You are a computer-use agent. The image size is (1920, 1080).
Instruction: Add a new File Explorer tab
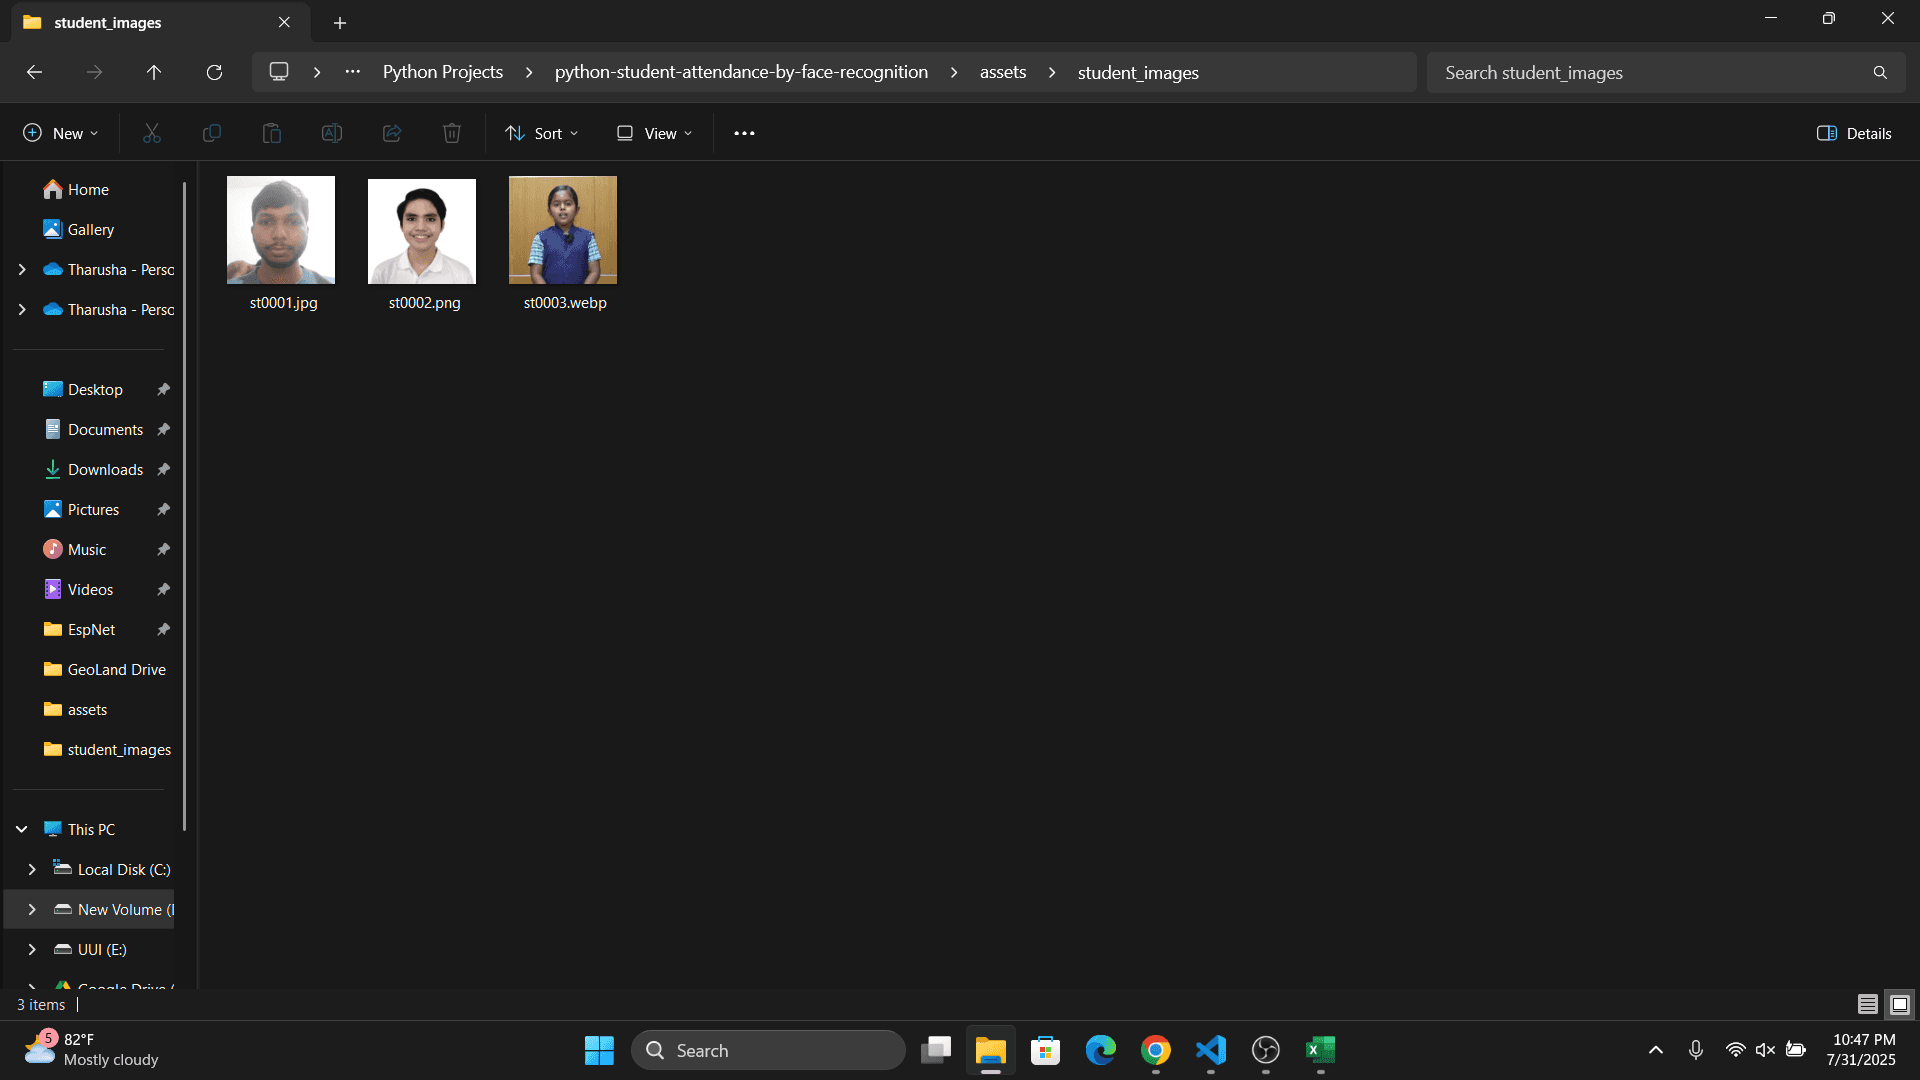click(340, 22)
